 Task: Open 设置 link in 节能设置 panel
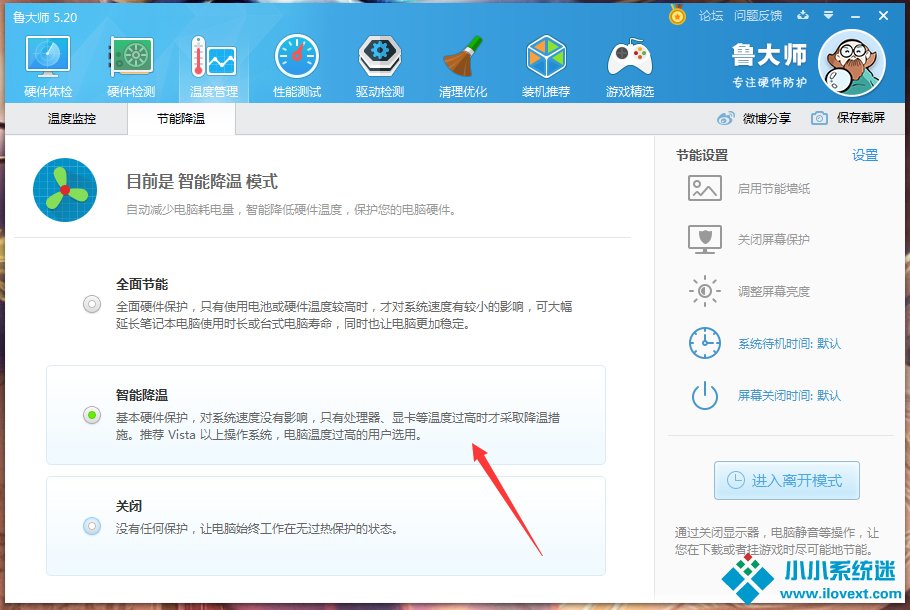tap(865, 155)
